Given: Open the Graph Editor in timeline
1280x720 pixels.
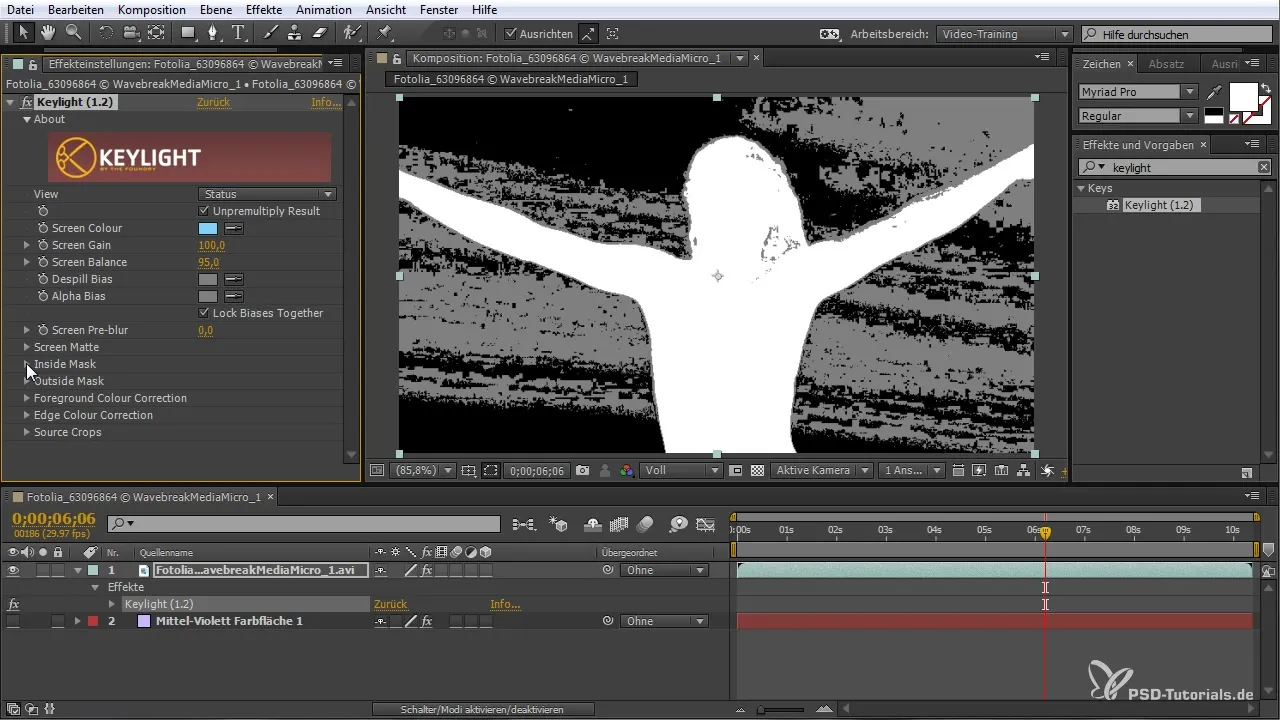Looking at the screenshot, I should tap(707, 523).
